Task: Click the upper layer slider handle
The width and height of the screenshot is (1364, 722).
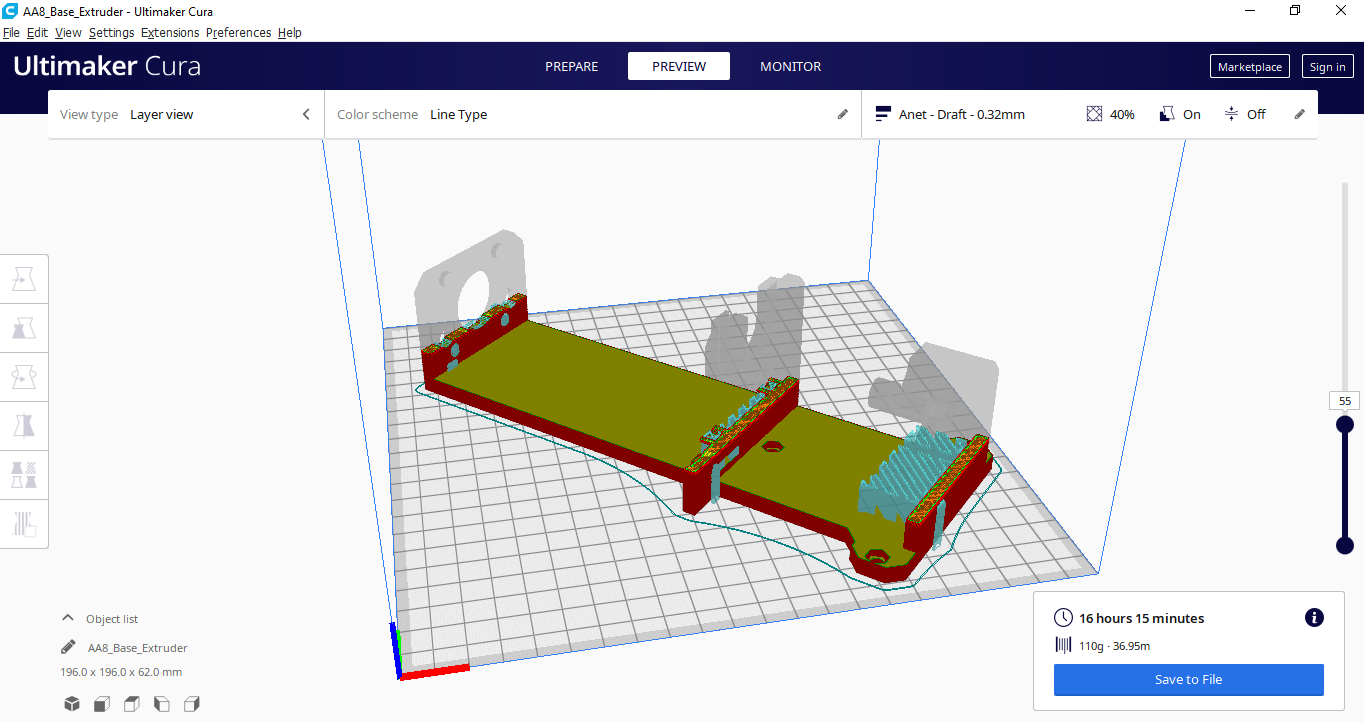Action: coord(1345,424)
